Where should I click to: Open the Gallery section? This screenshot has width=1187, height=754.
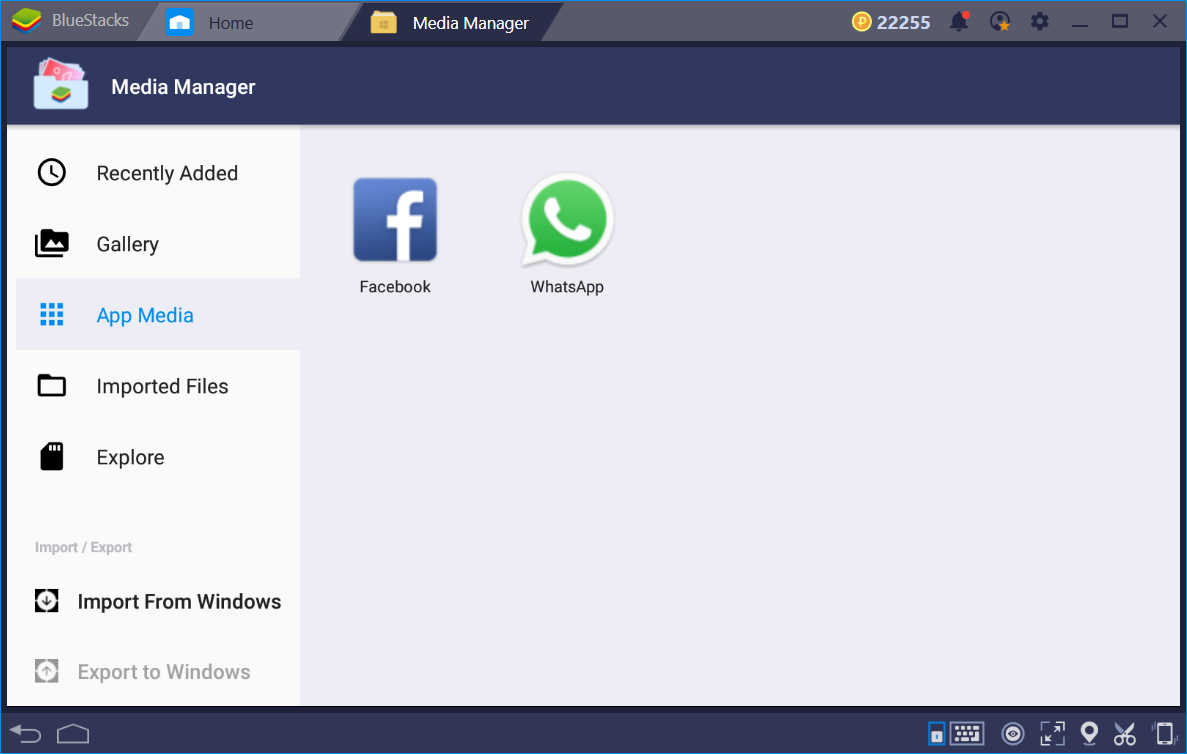(157, 244)
